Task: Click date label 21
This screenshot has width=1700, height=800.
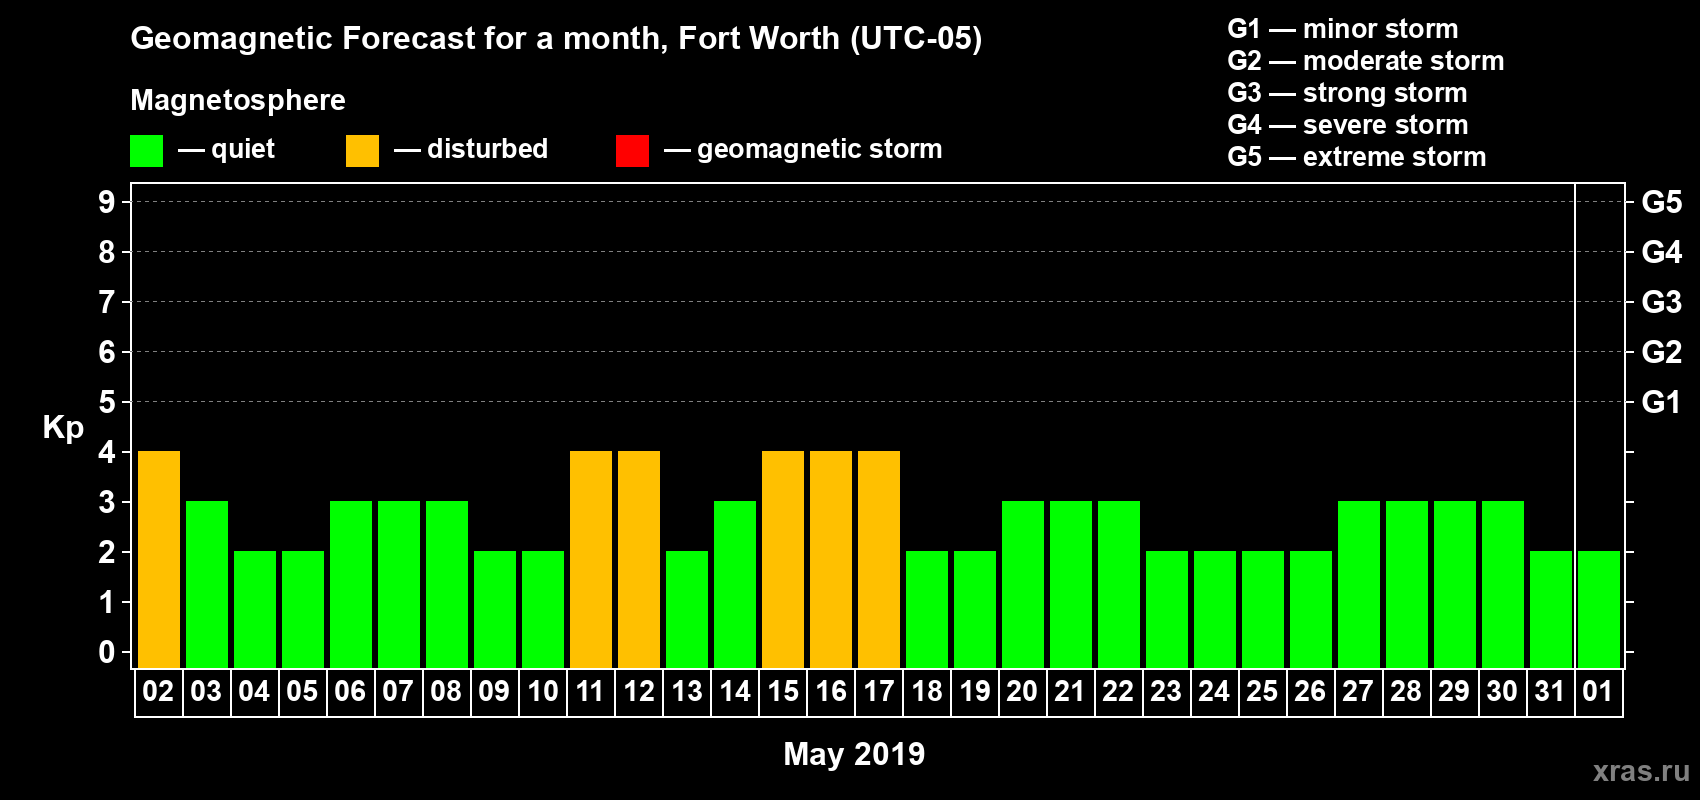Action: pos(1070,692)
